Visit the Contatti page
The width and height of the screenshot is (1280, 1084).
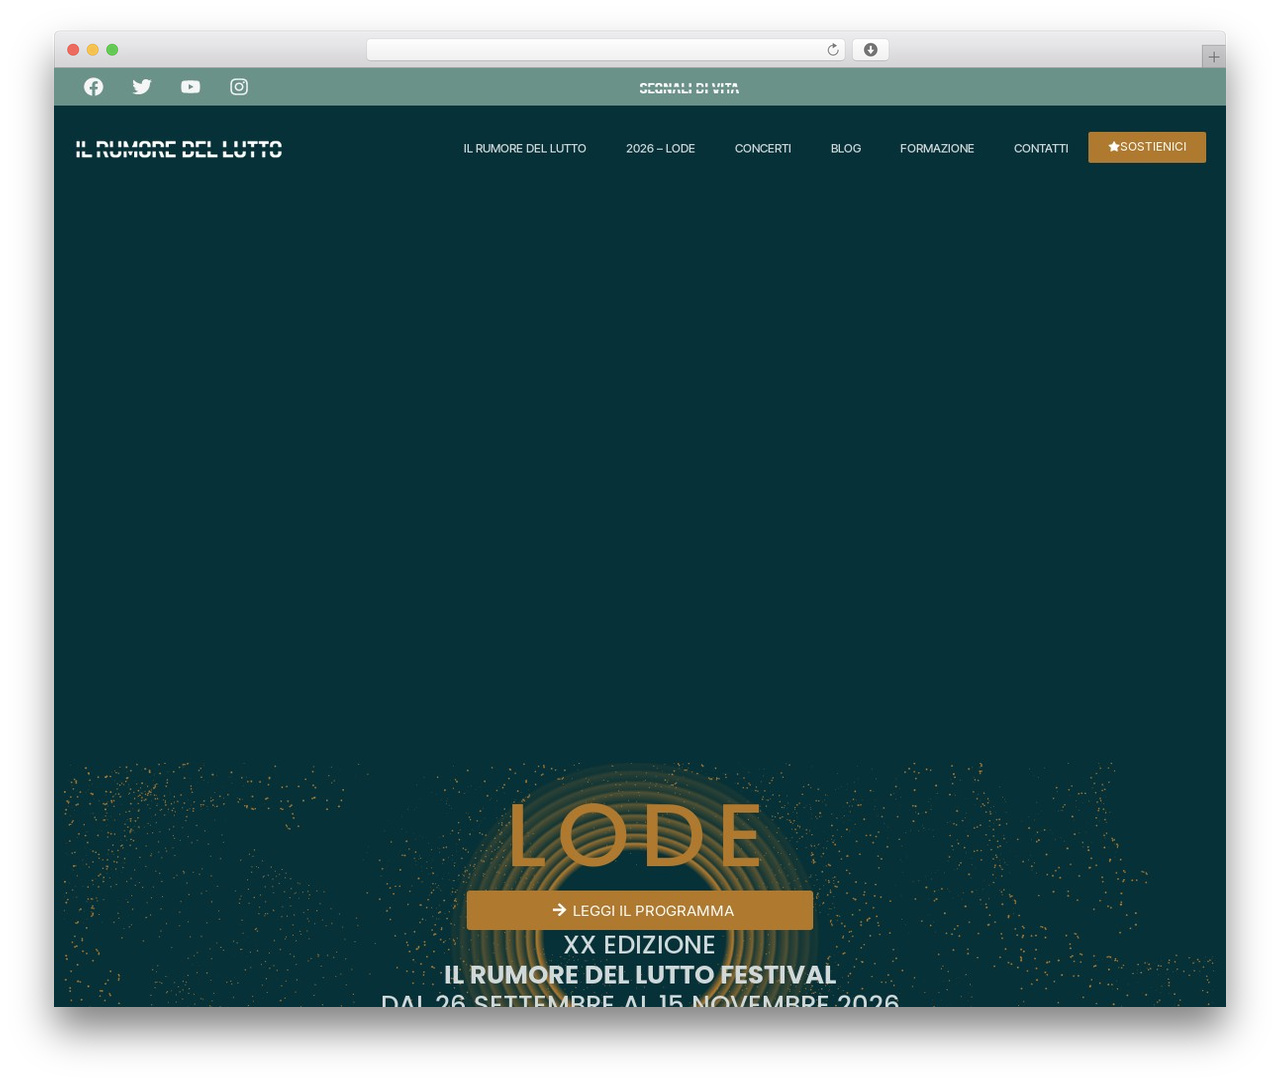point(1041,148)
